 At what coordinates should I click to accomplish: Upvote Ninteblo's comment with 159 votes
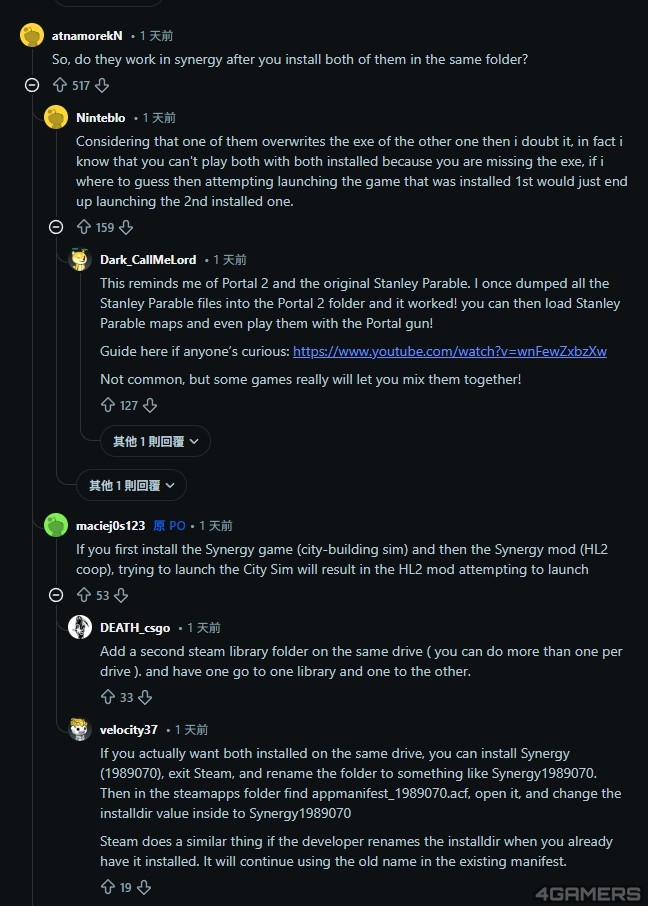[x=83, y=228]
